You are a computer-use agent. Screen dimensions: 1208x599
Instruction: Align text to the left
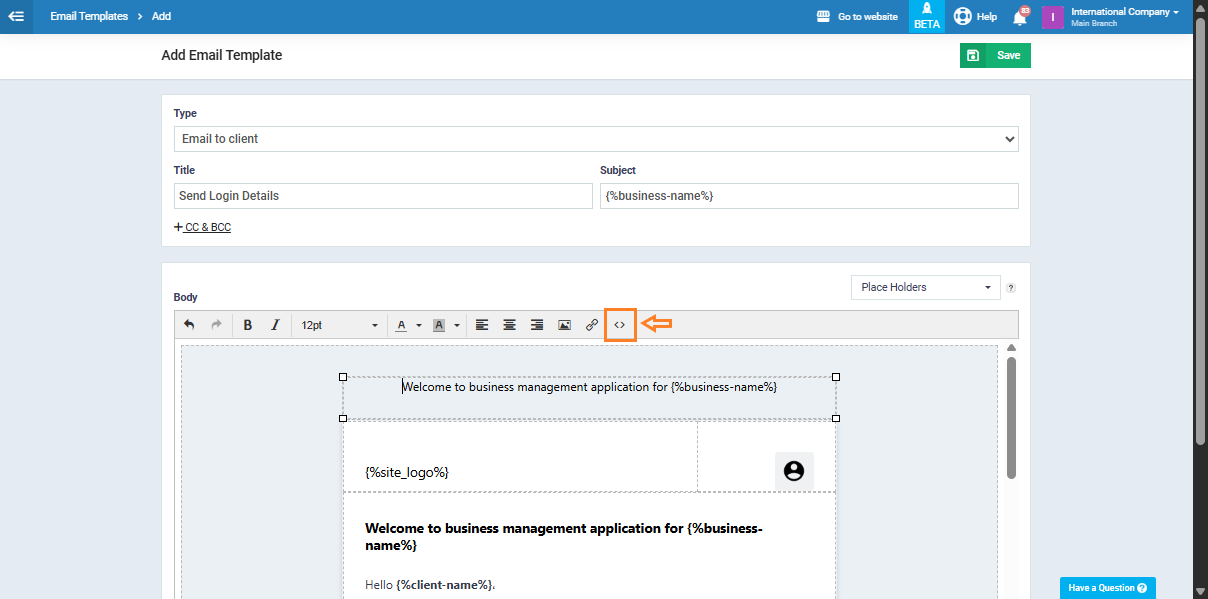coord(482,325)
